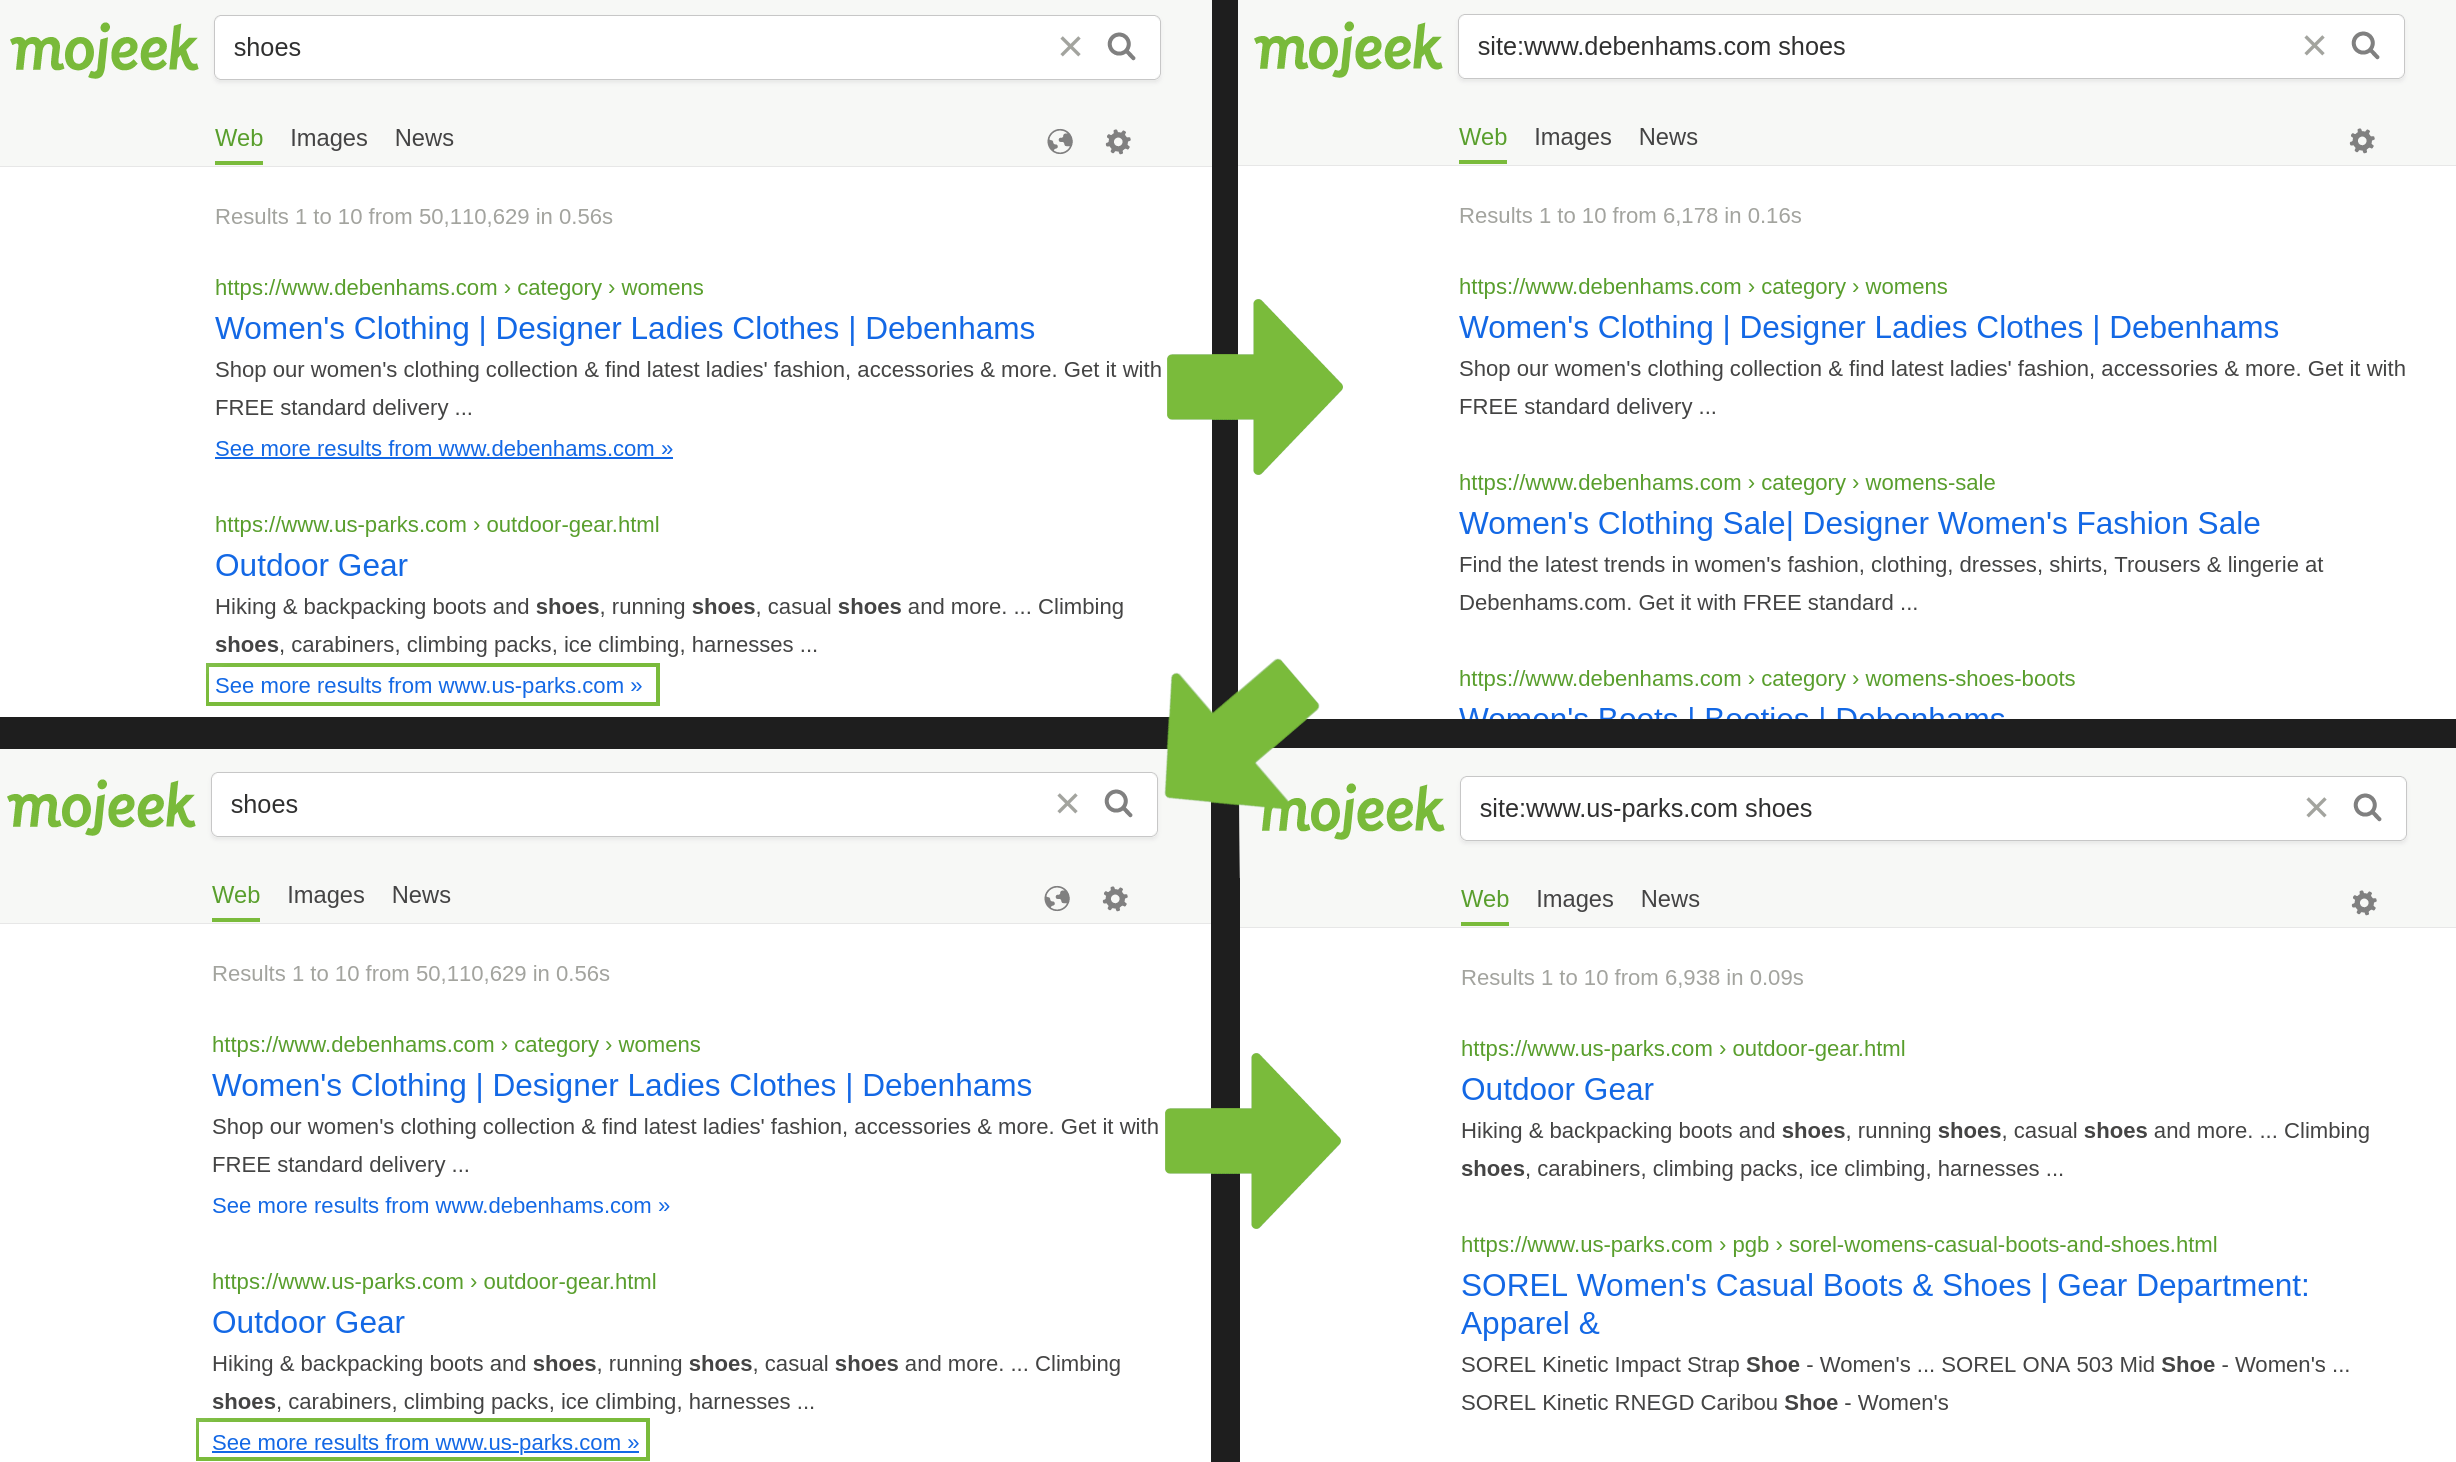Toggle the globe icon in bottom-left panel

1057,898
